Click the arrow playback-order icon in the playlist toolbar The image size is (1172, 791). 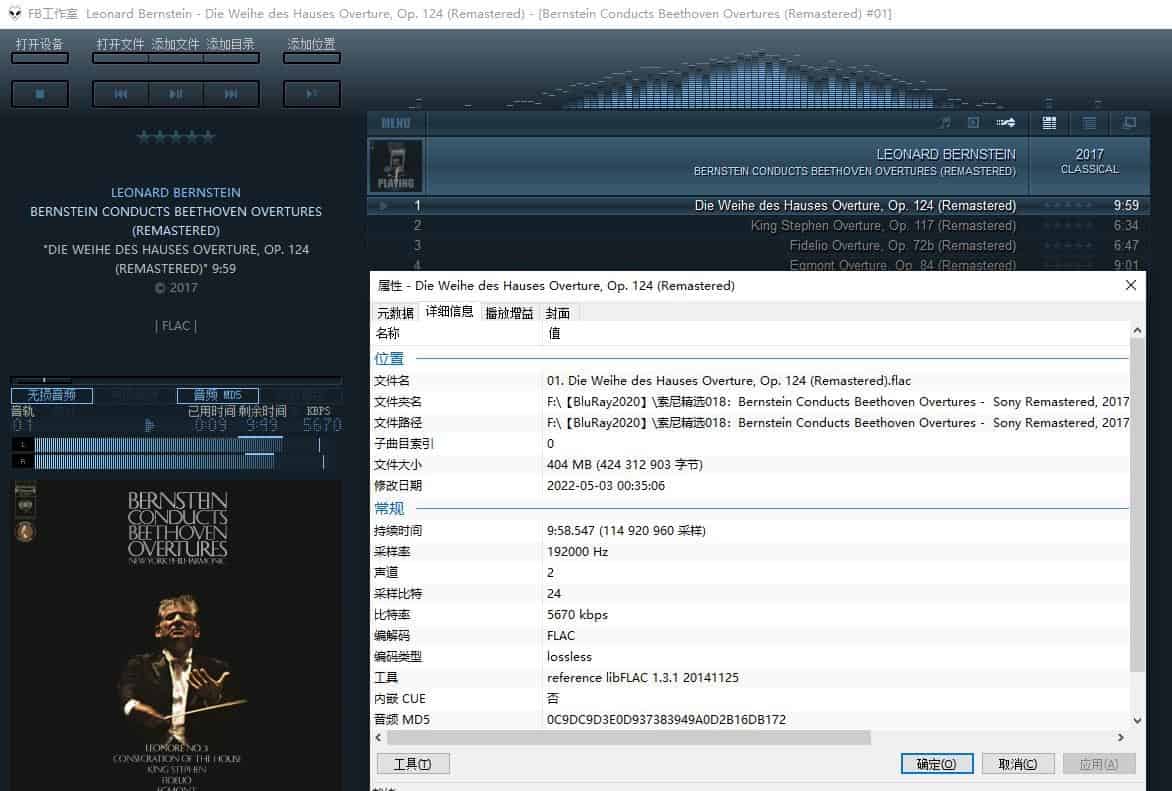[1005, 123]
